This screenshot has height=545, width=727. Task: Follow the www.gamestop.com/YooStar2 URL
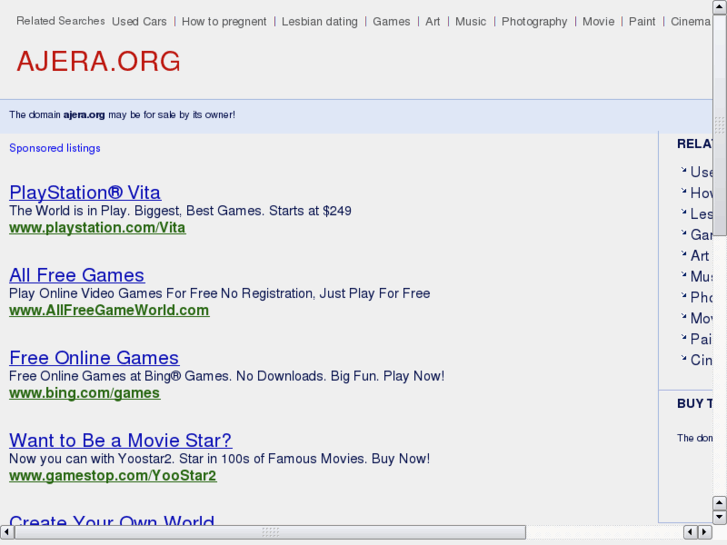[113, 475]
